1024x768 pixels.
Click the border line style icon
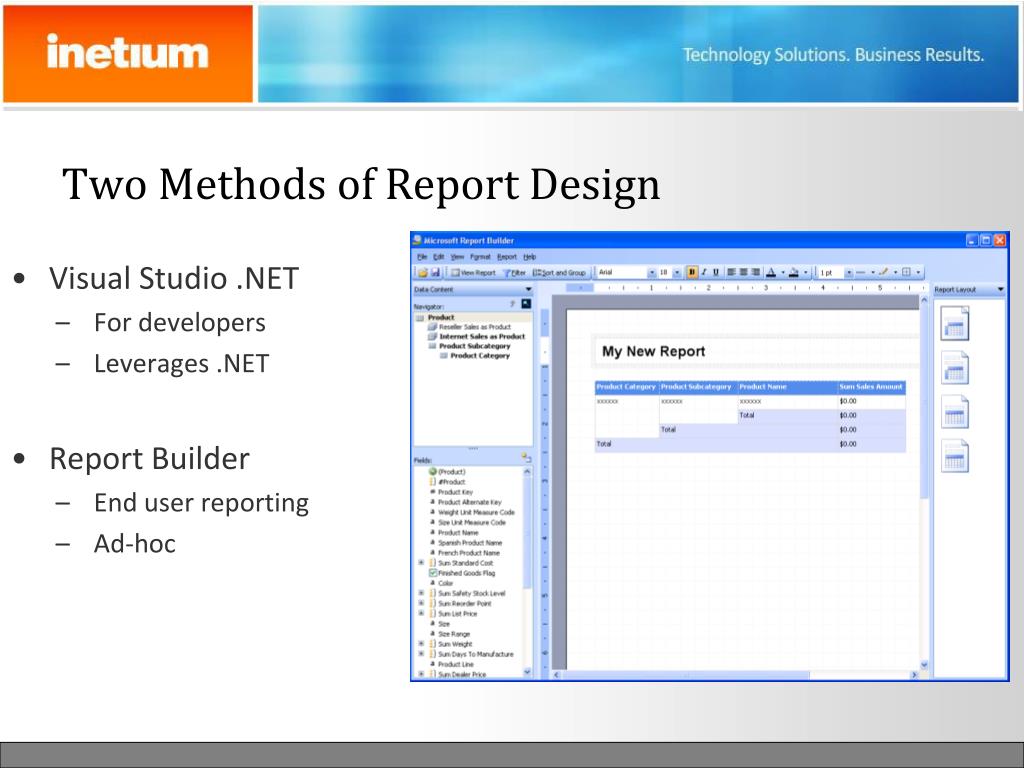coord(860,272)
